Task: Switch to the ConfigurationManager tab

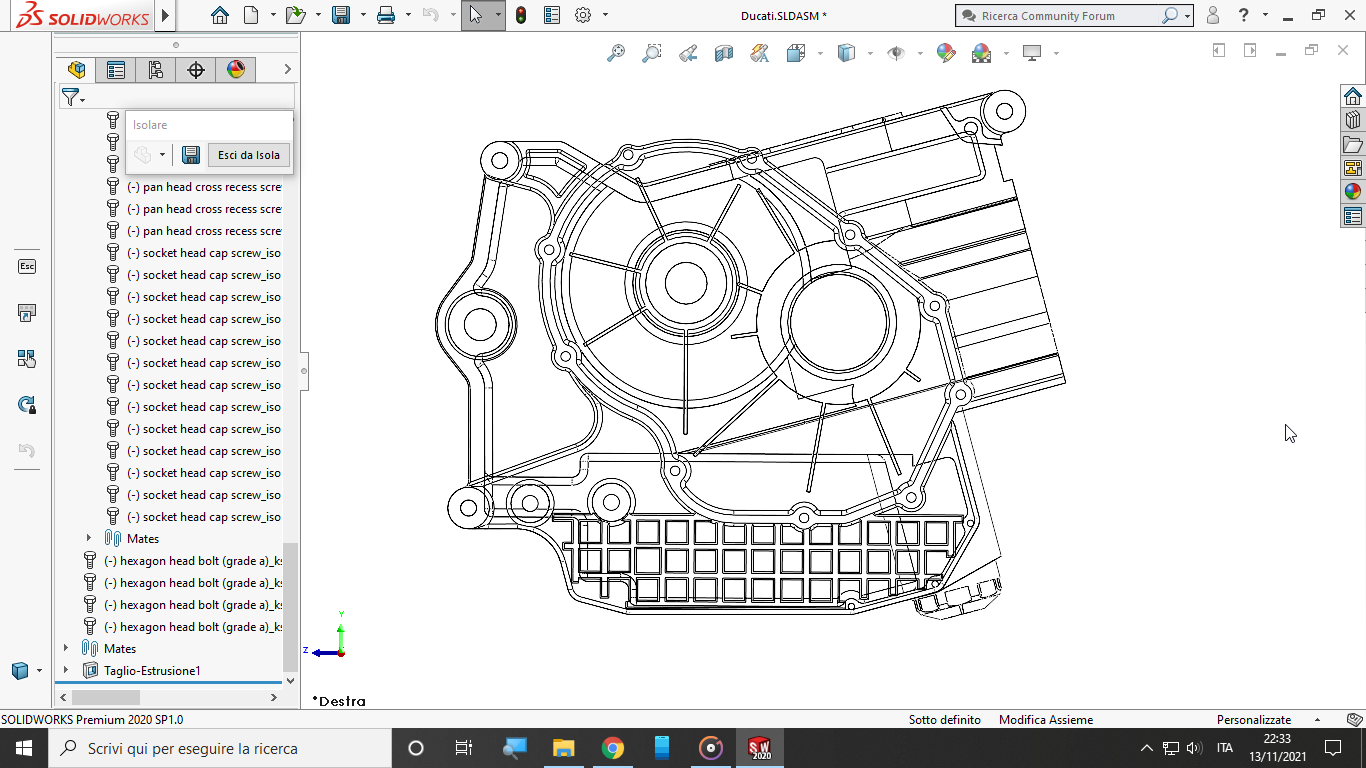Action: (156, 69)
